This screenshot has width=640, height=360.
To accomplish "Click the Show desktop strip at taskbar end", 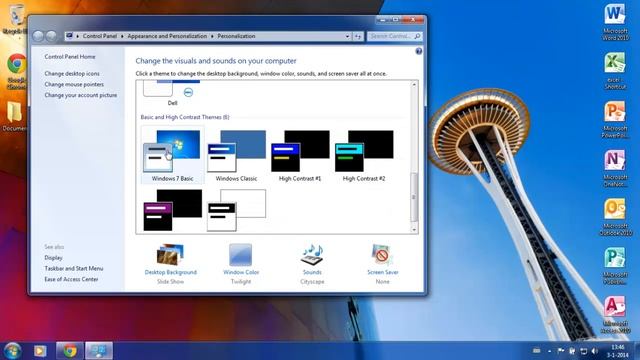I will (x=637, y=351).
